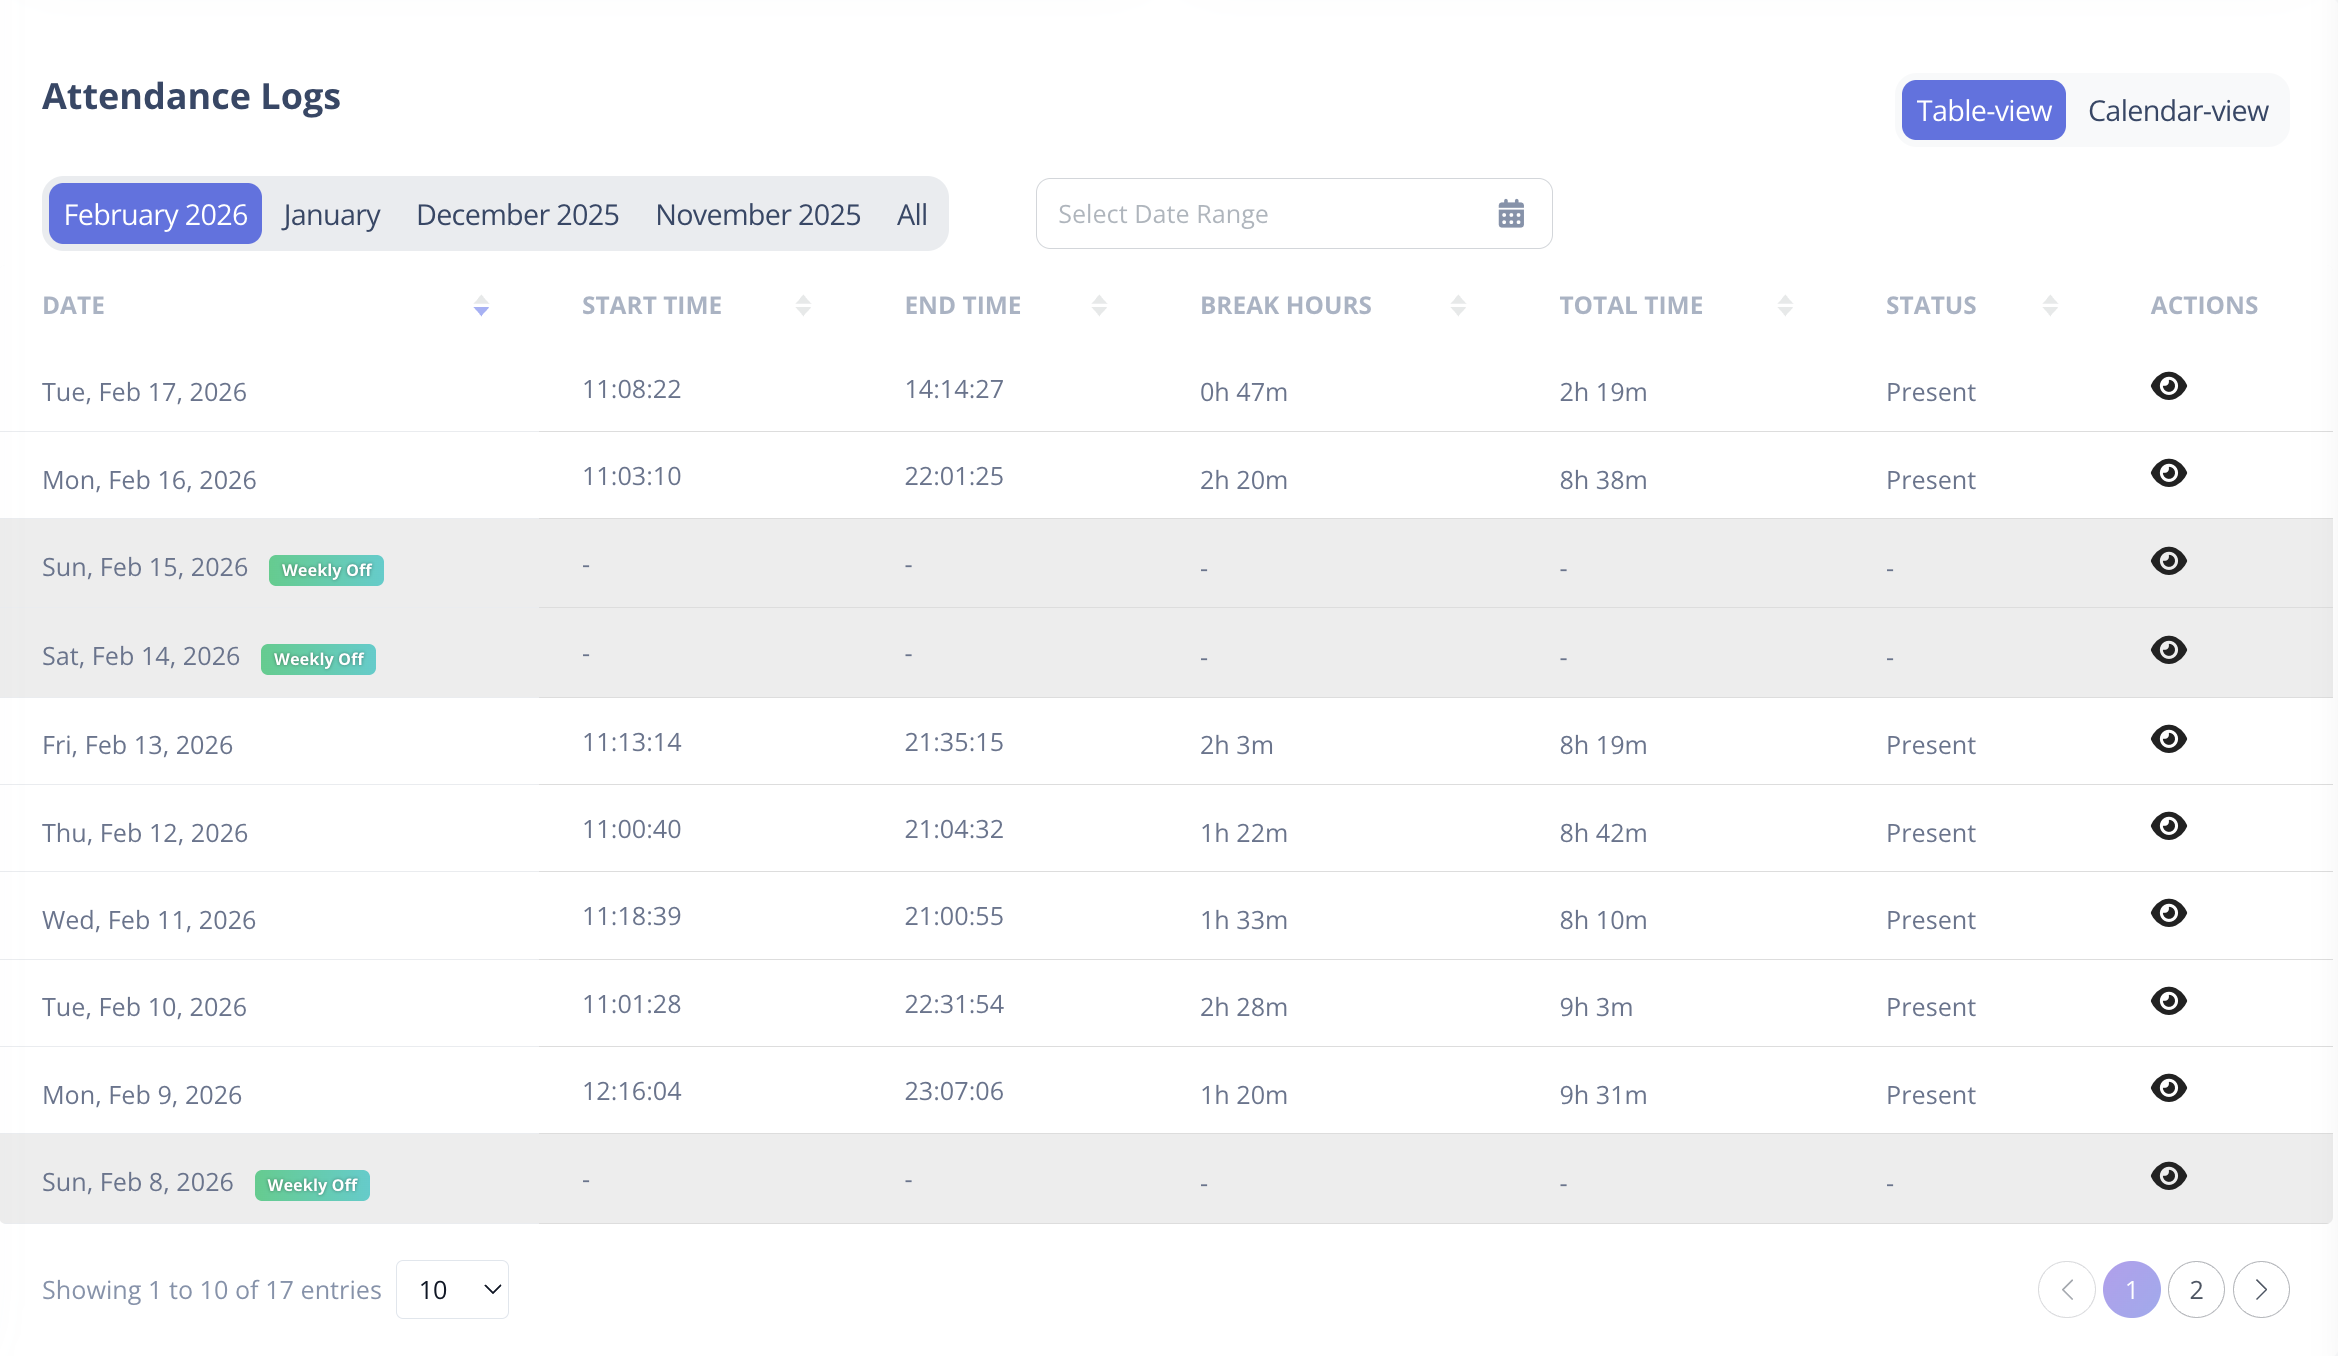Screen dimensions: 2338x1356
Task: View details for Mon, Feb 9, 2026
Action: [x=2168, y=1088]
